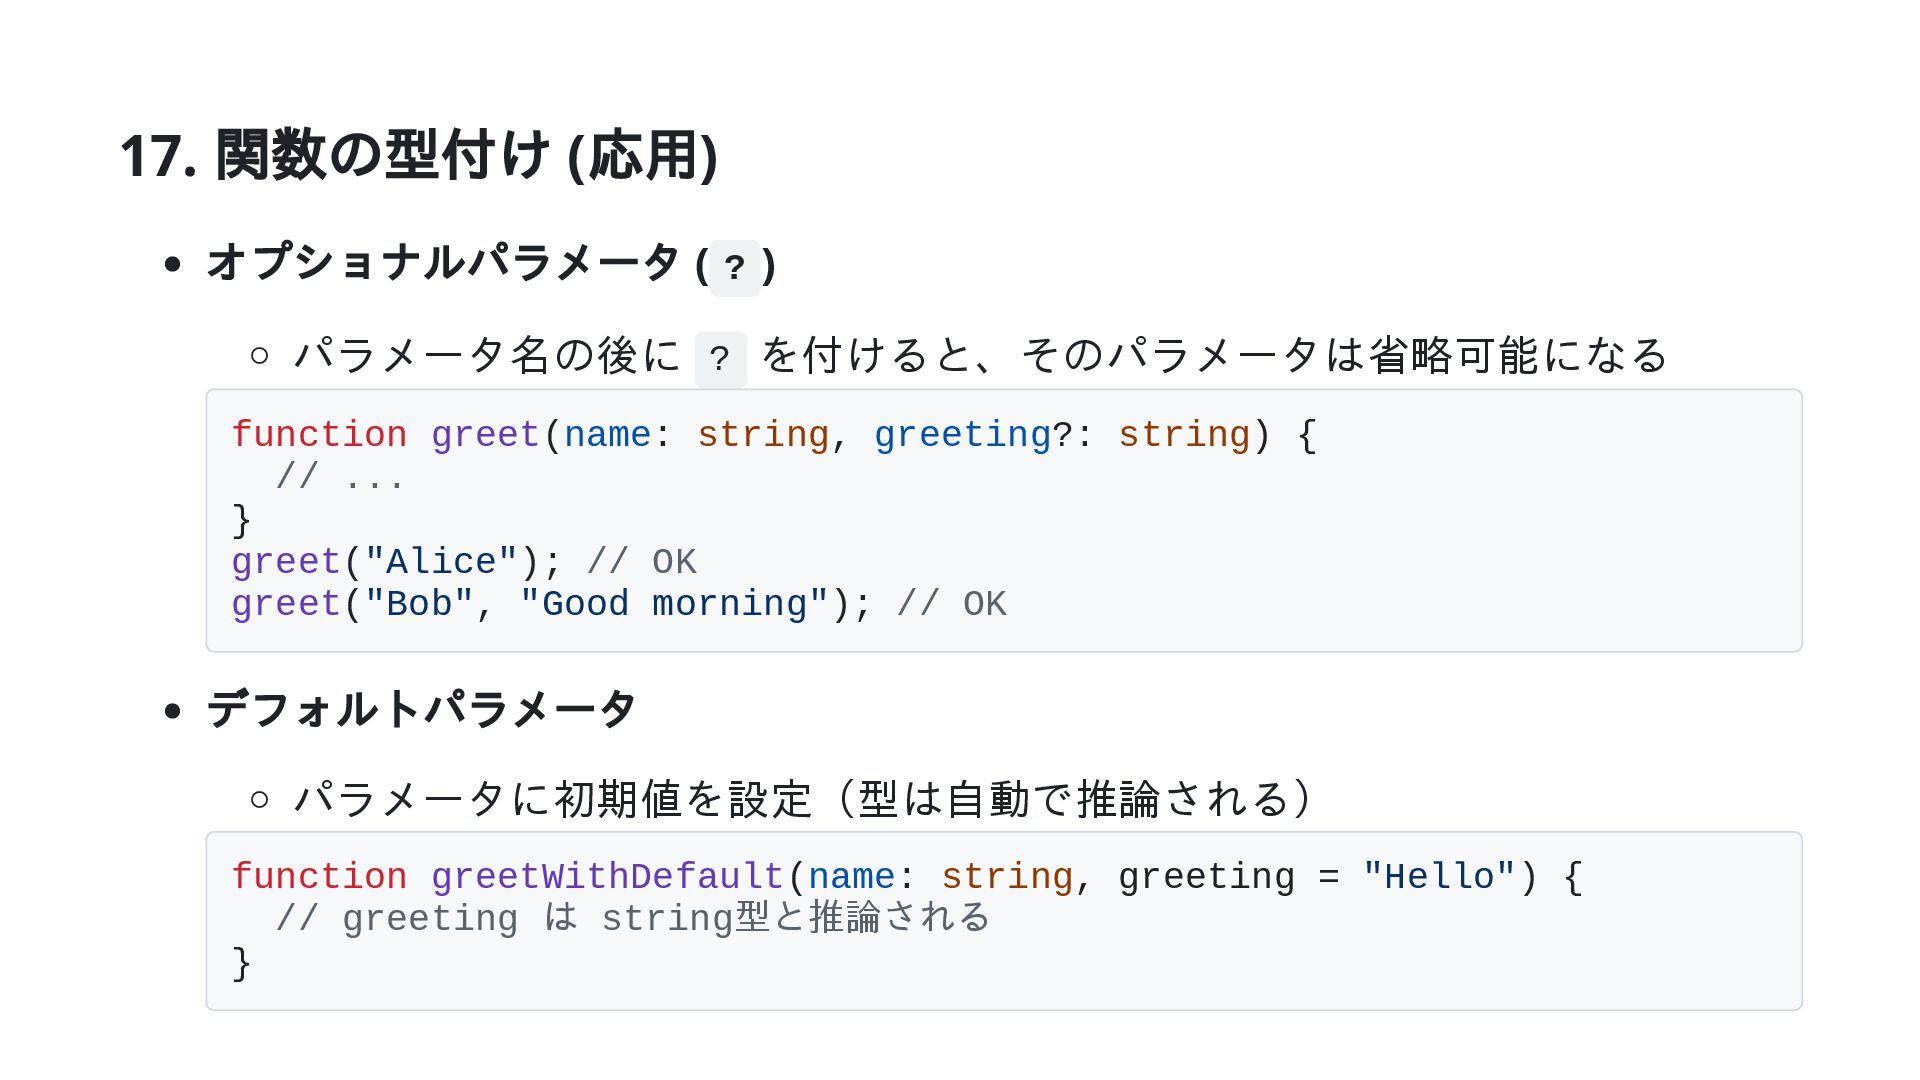The image size is (1920, 1080).
Task: Click the 'オプショナルパラメータ' bullet heading
Action: 443,264
